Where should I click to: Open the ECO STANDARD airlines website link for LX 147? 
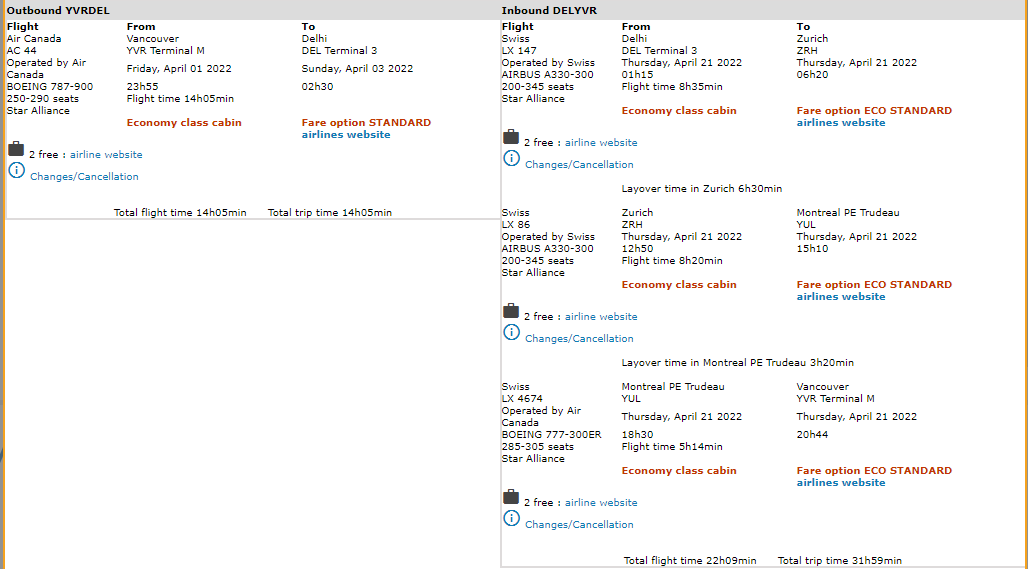[x=841, y=123]
